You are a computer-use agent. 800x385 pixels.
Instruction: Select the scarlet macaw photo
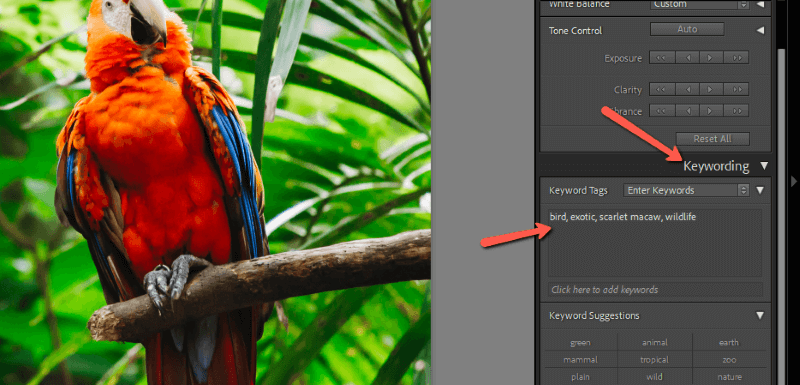pyautogui.click(x=215, y=192)
